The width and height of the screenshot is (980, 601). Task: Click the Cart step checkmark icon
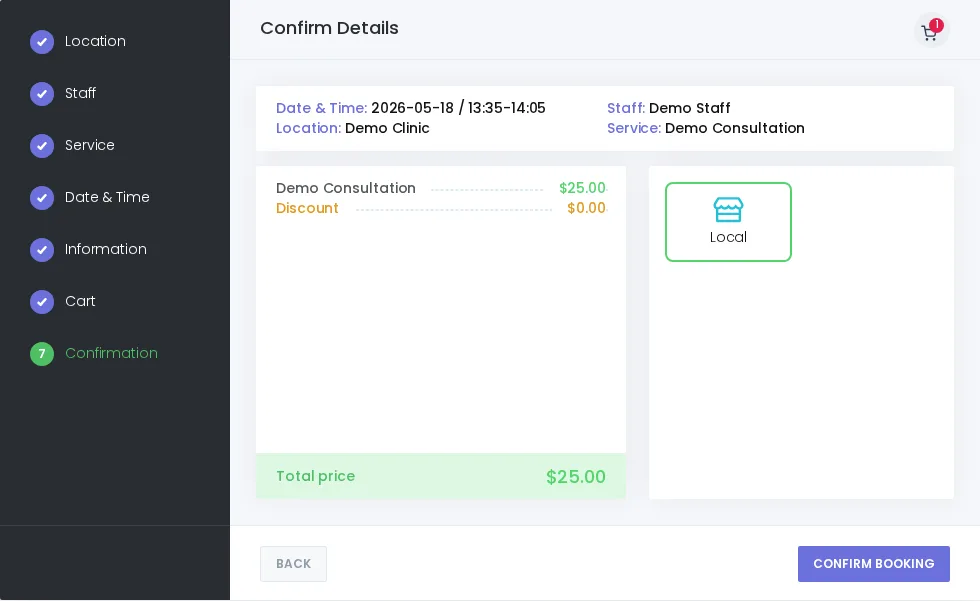tap(42, 301)
